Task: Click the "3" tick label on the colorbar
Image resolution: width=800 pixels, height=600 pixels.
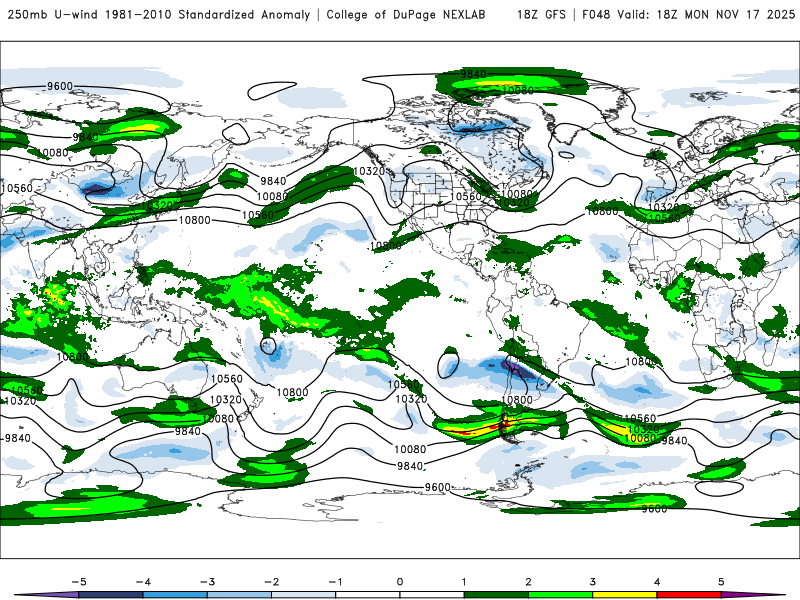Action: click(x=593, y=582)
